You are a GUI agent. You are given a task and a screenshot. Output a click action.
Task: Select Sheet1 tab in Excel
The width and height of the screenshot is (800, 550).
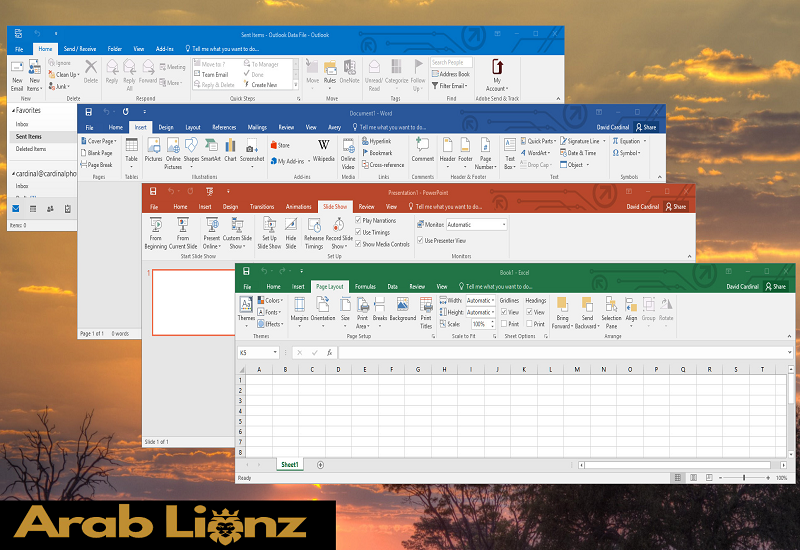pyautogui.click(x=290, y=464)
